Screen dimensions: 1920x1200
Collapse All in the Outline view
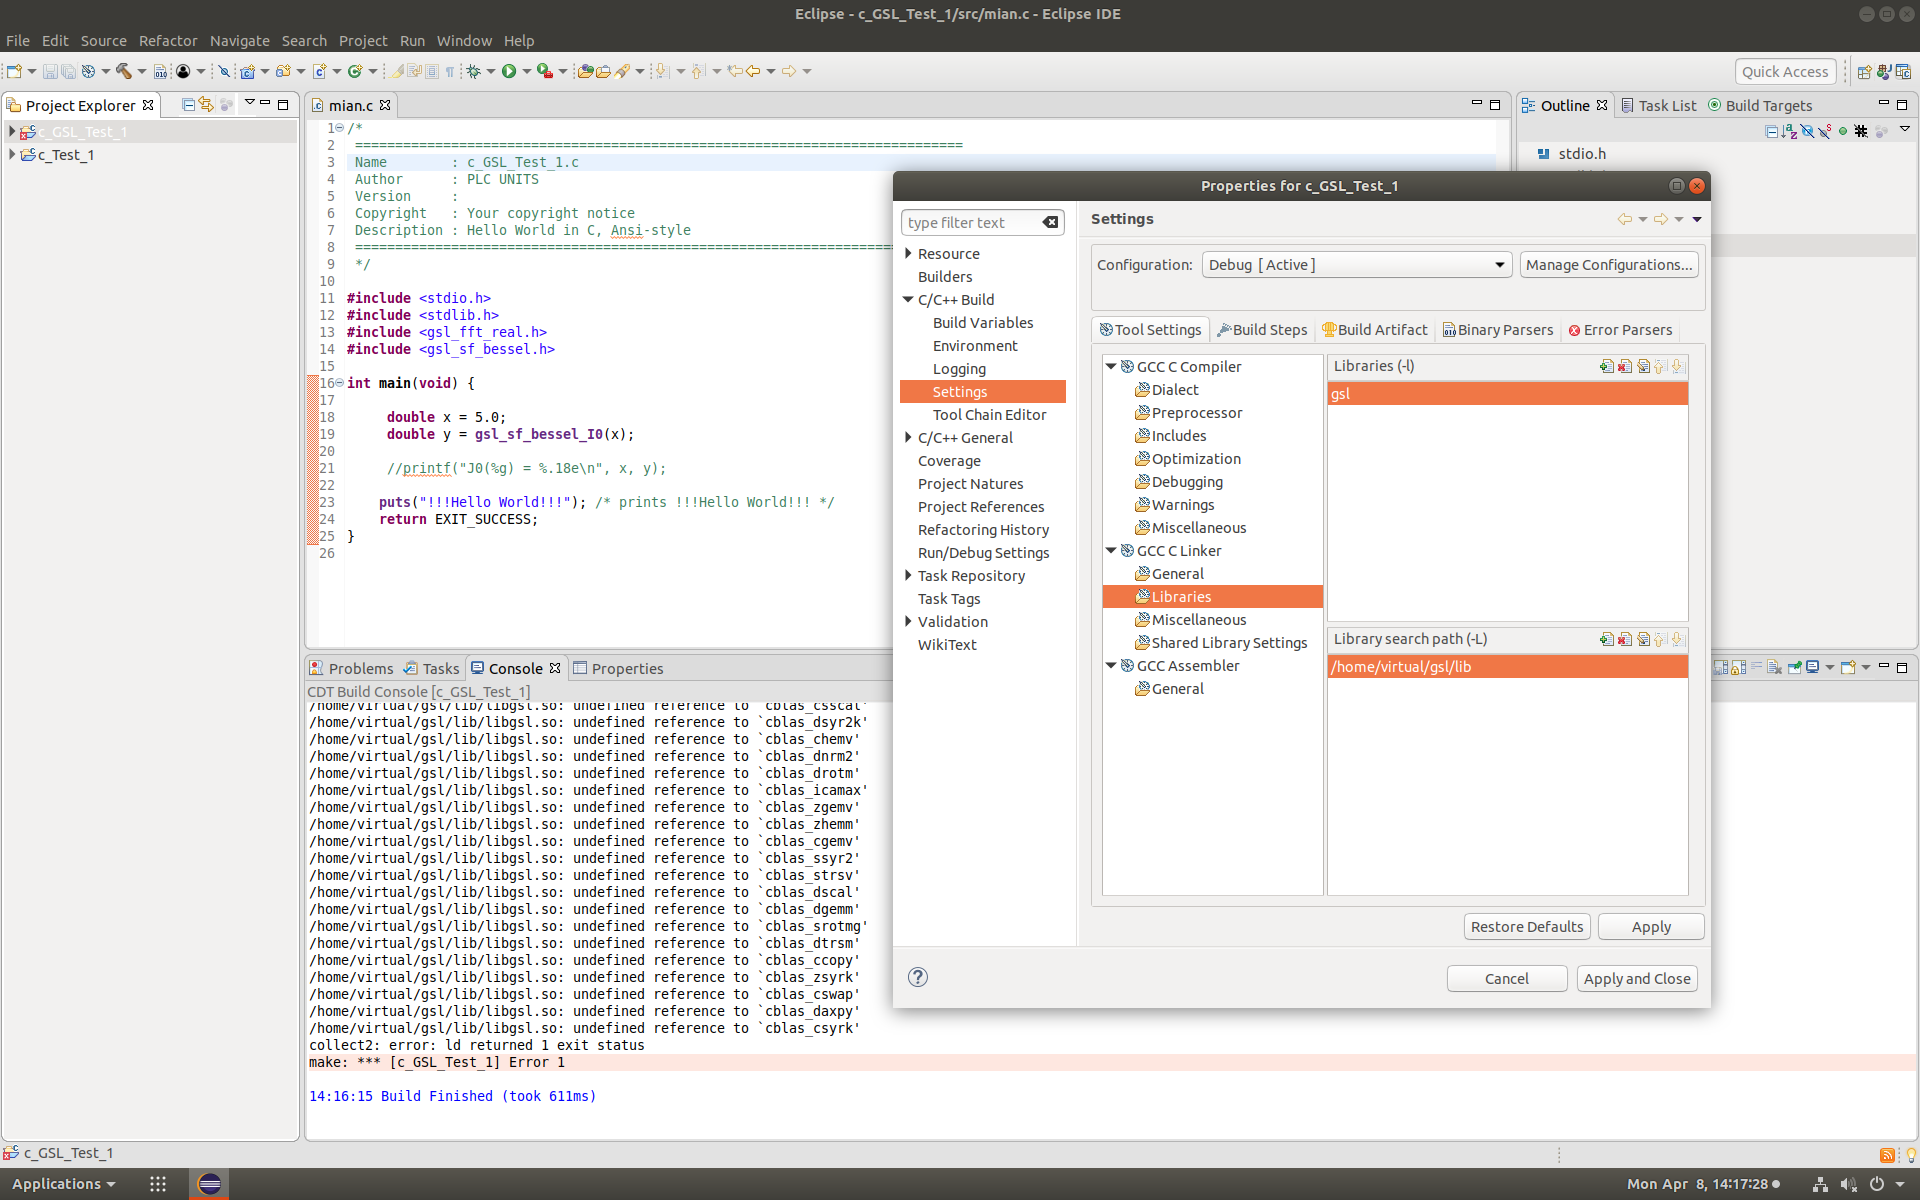click(1771, 131)
